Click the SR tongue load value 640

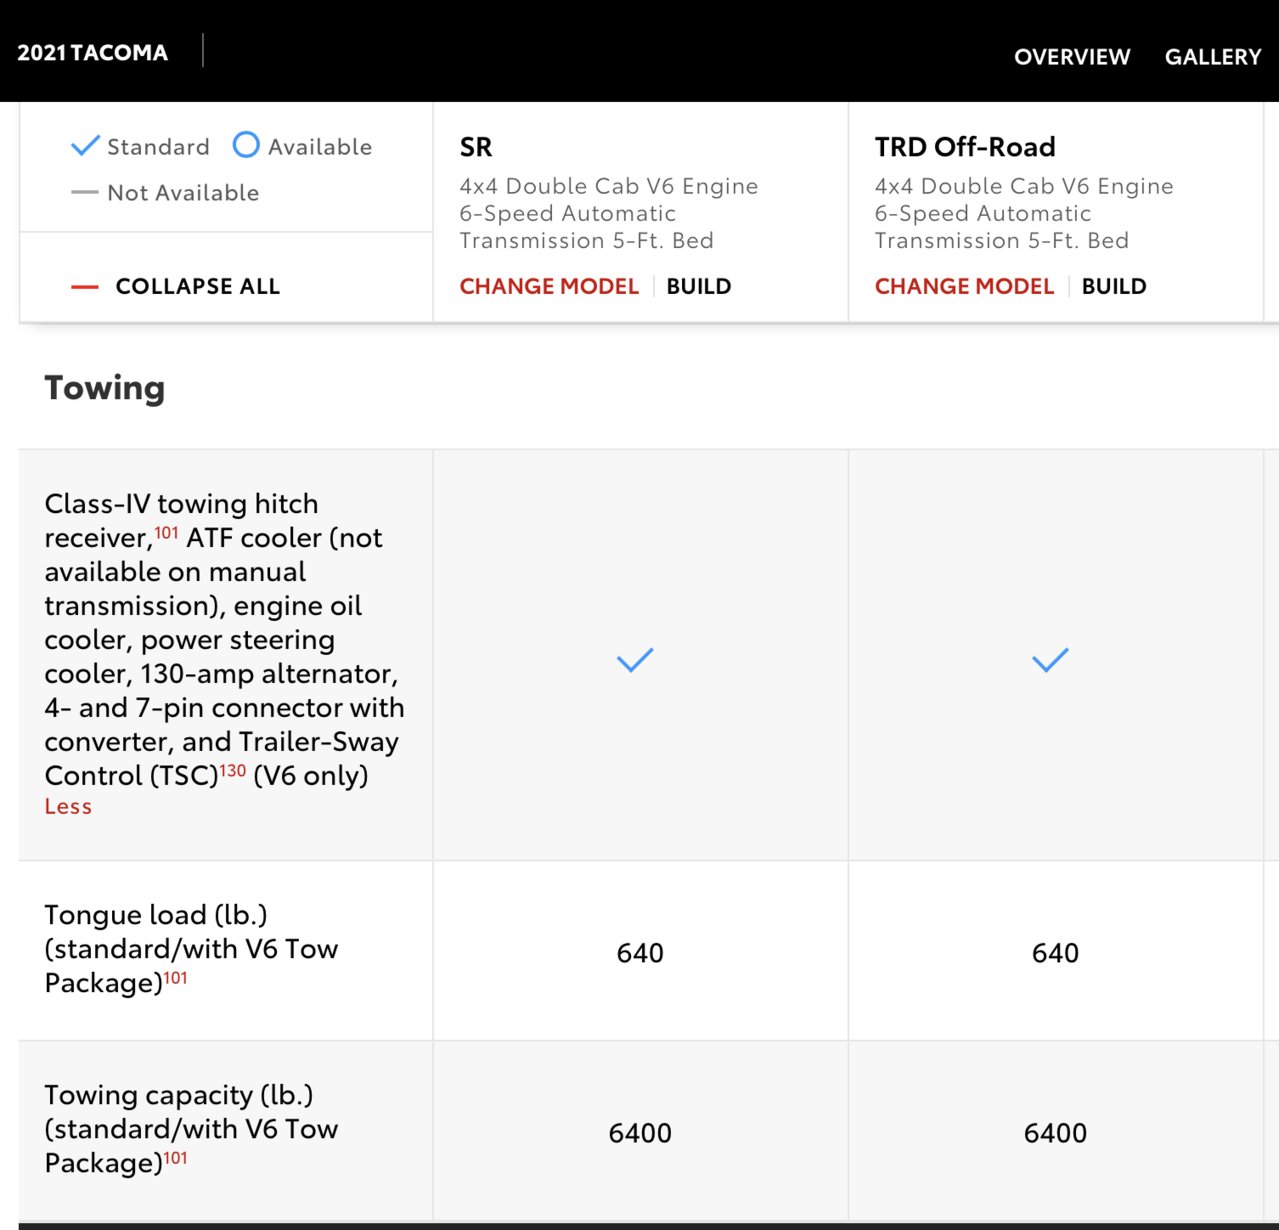[x=640, y=953]
